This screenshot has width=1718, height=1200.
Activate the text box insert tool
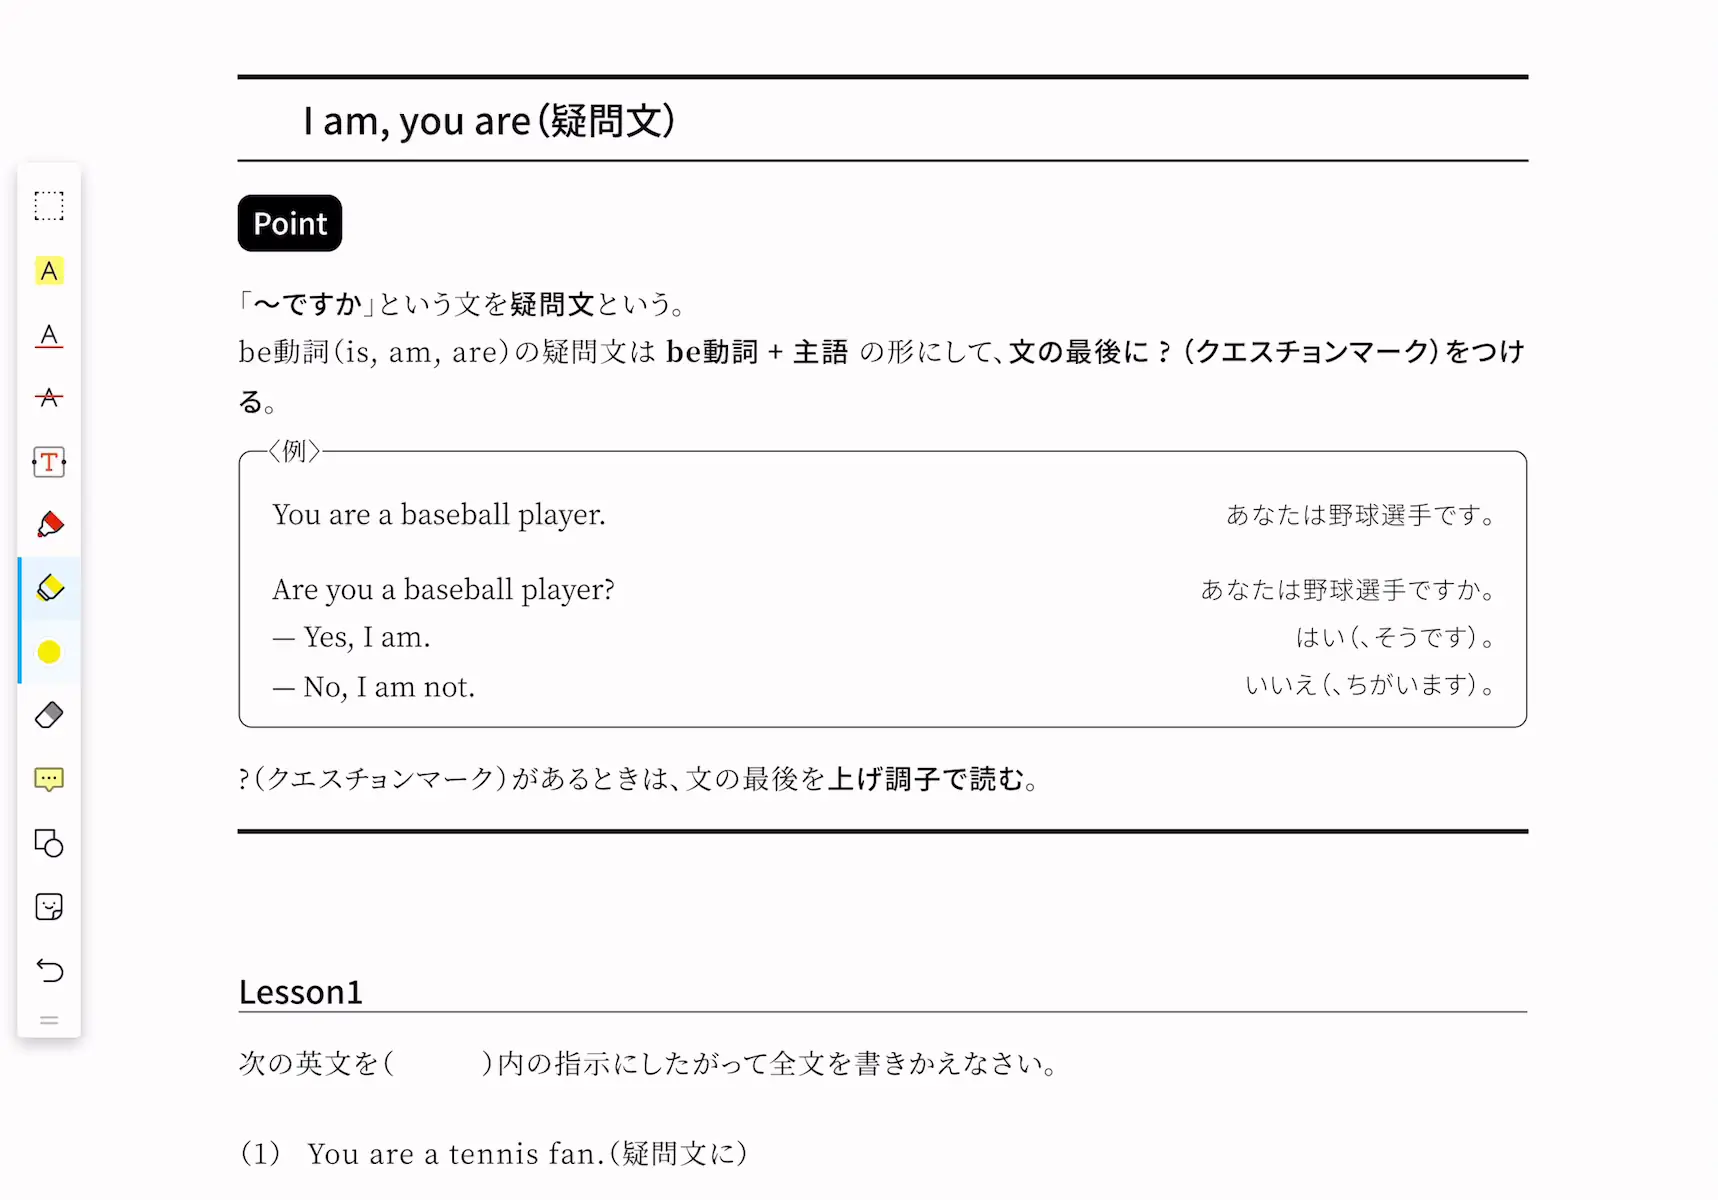[49, 462]
